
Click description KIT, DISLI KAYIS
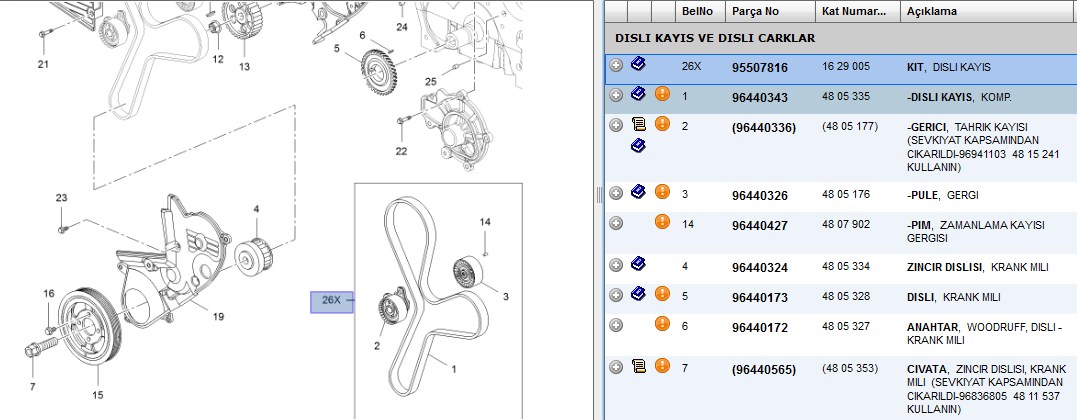[949, 67]
